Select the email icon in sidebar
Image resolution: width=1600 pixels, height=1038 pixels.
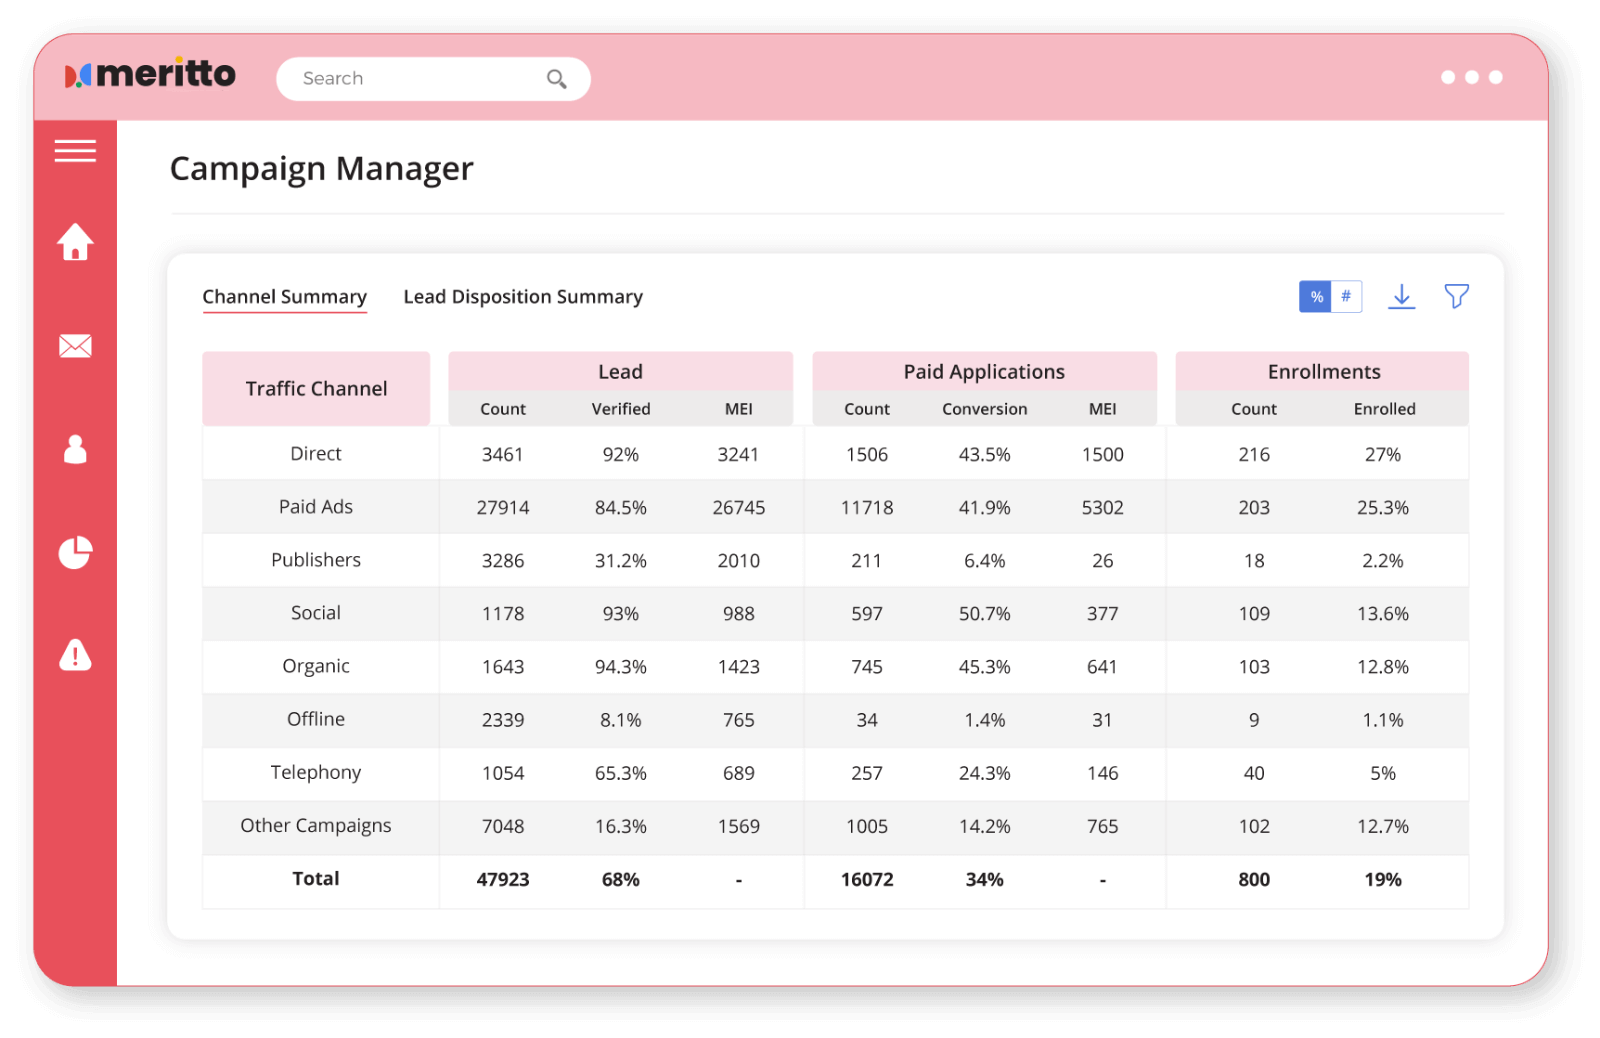[75, 345]
